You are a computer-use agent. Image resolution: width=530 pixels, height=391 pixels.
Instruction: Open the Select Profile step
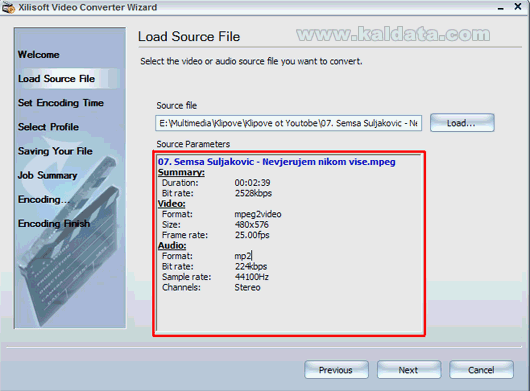(48, 127)
